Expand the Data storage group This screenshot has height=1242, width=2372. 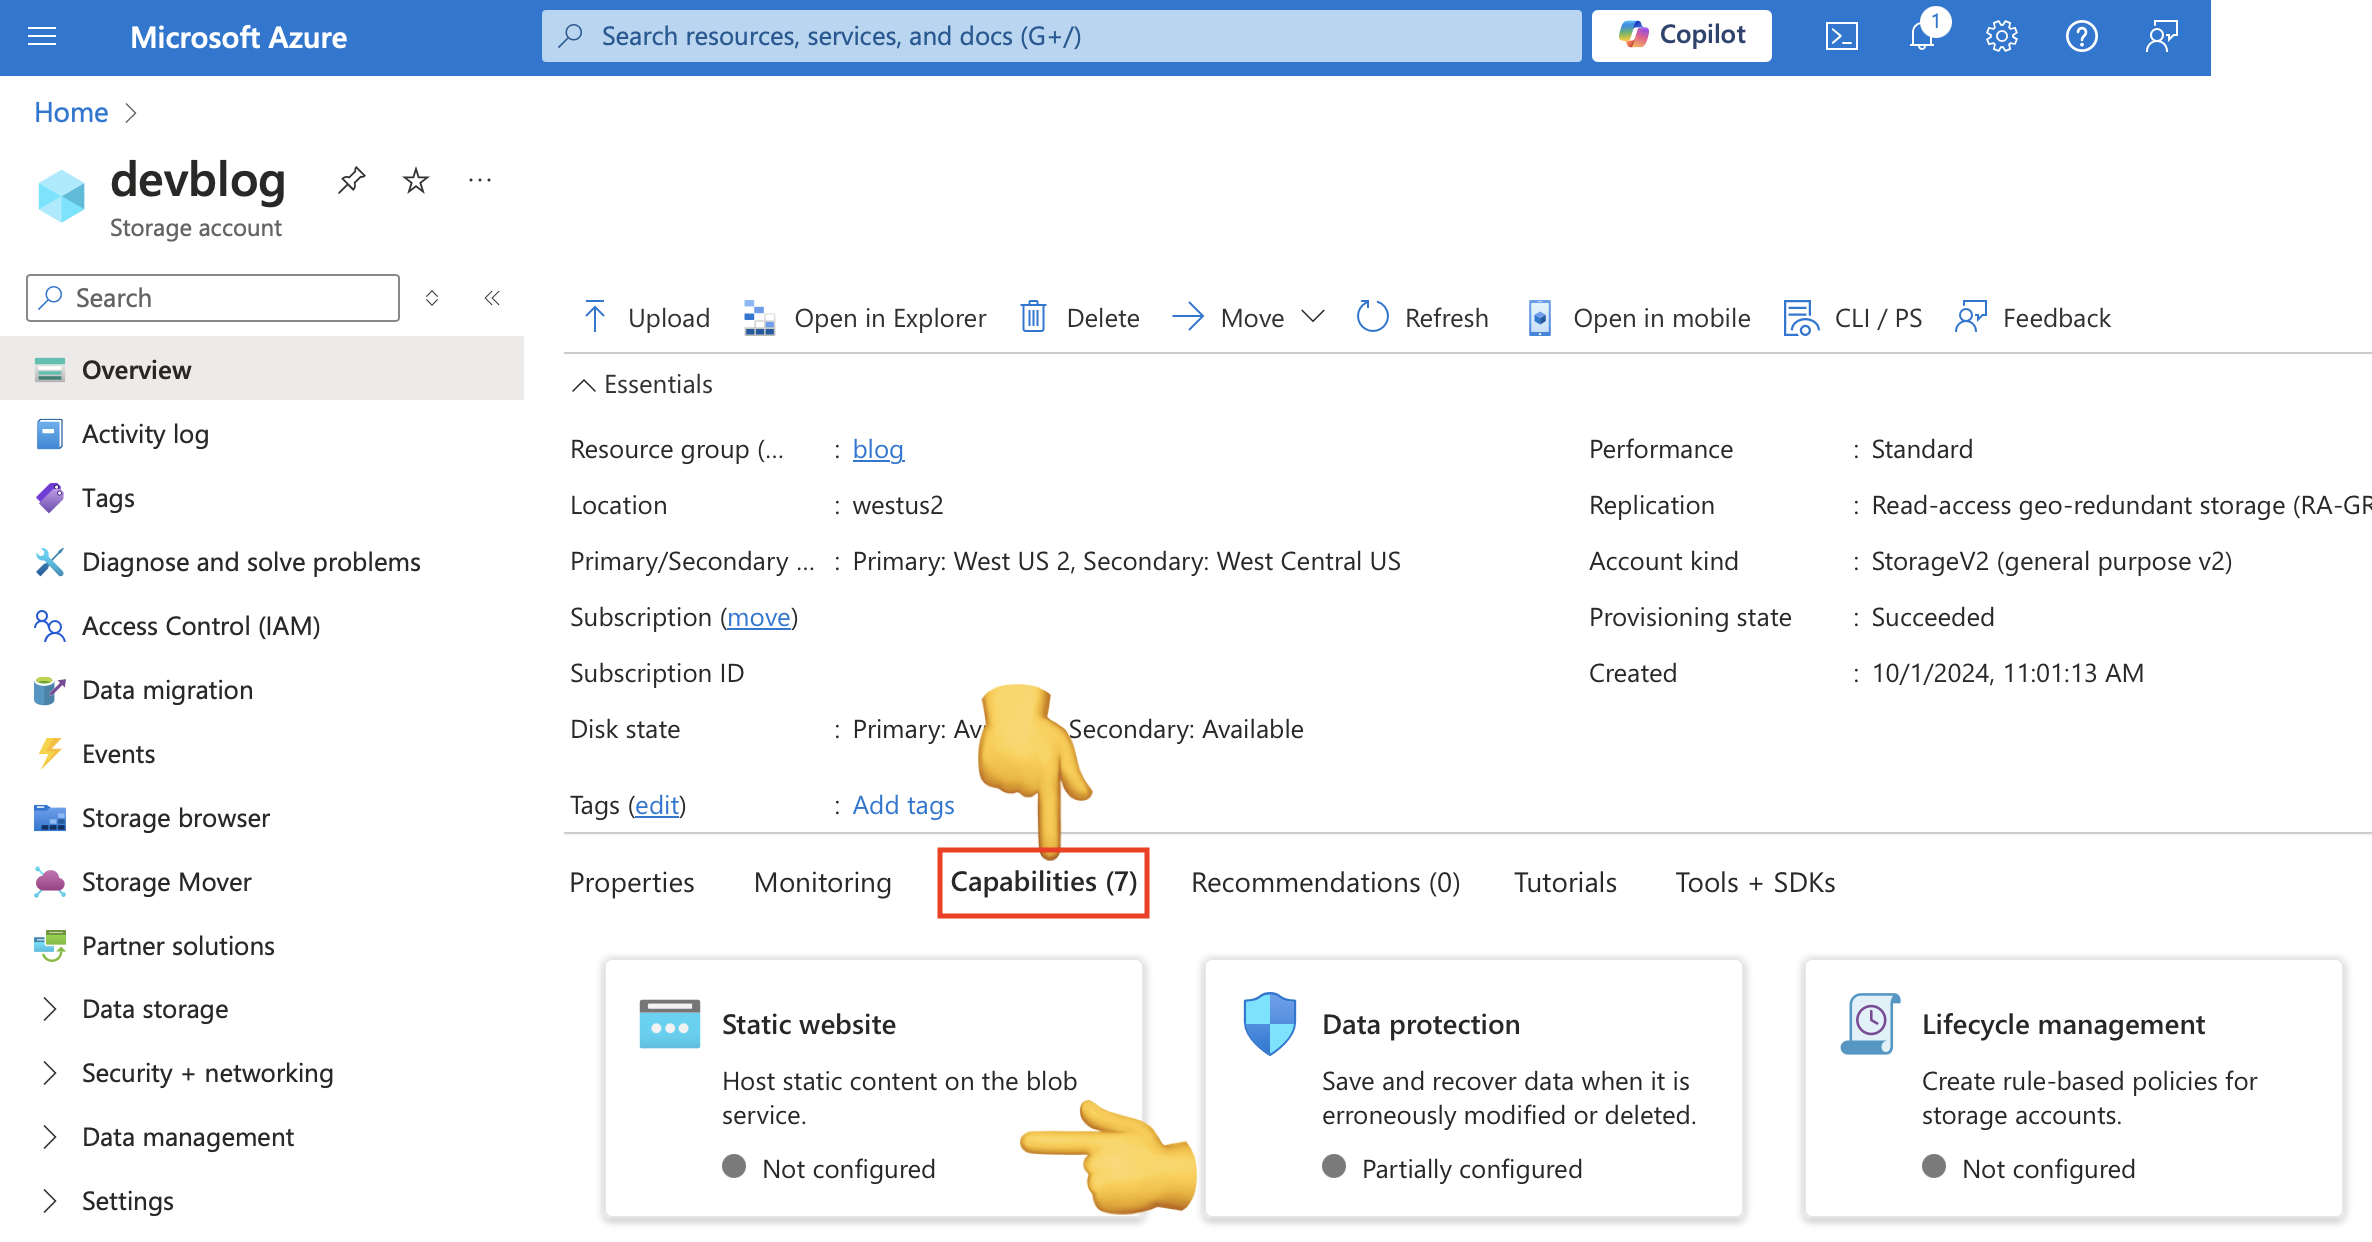50,1009
